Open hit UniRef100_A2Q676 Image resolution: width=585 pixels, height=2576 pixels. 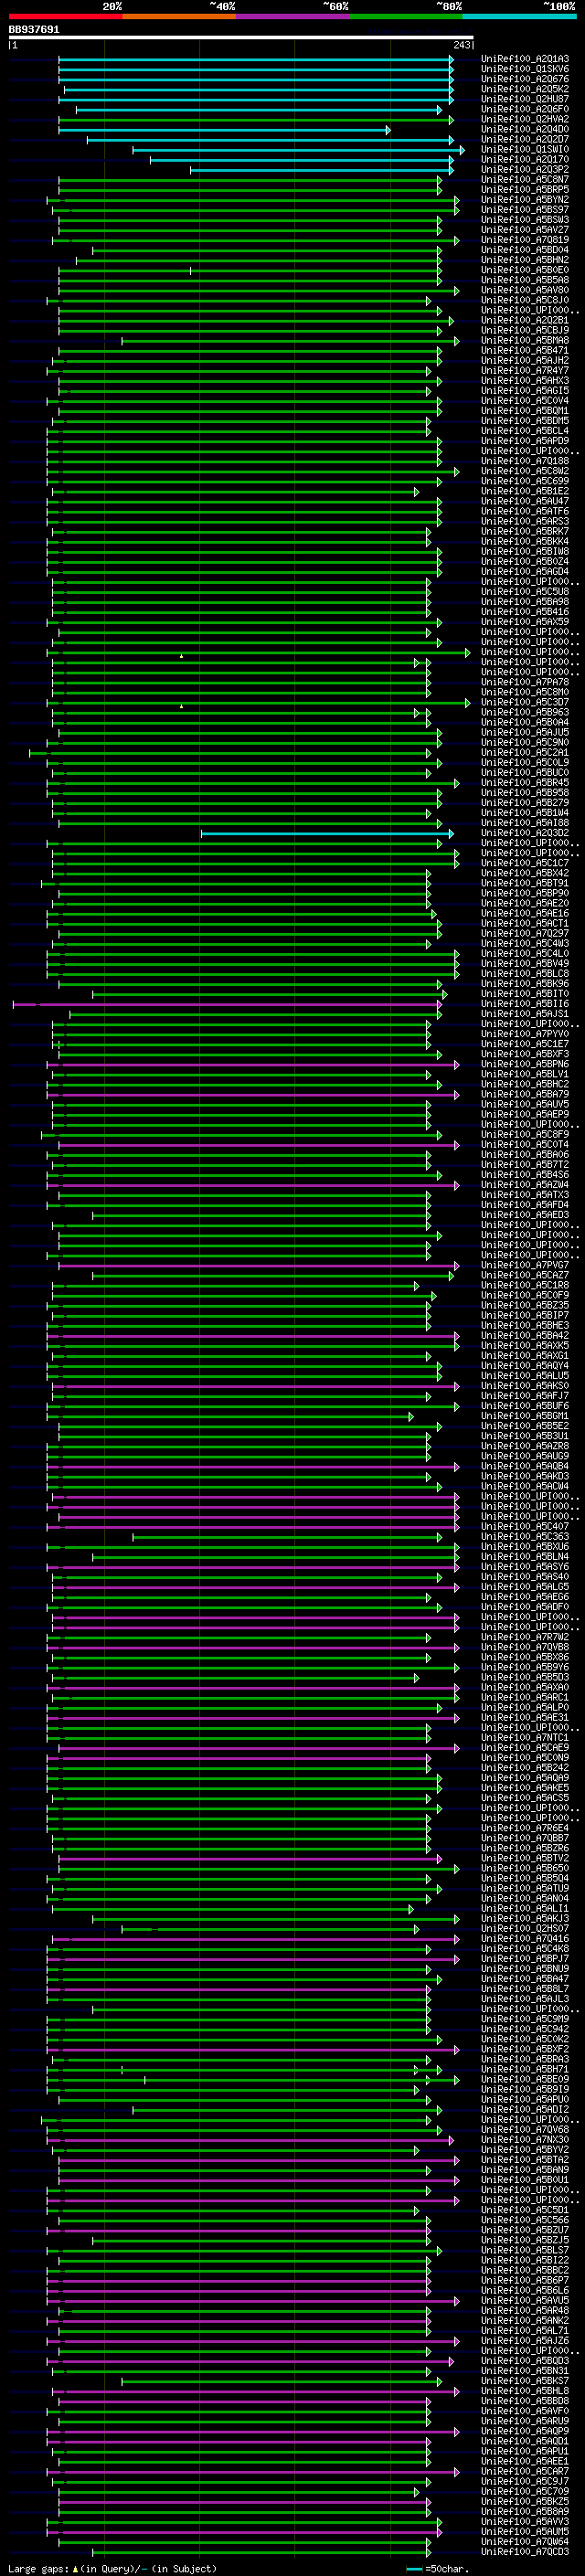click(525, 79)
